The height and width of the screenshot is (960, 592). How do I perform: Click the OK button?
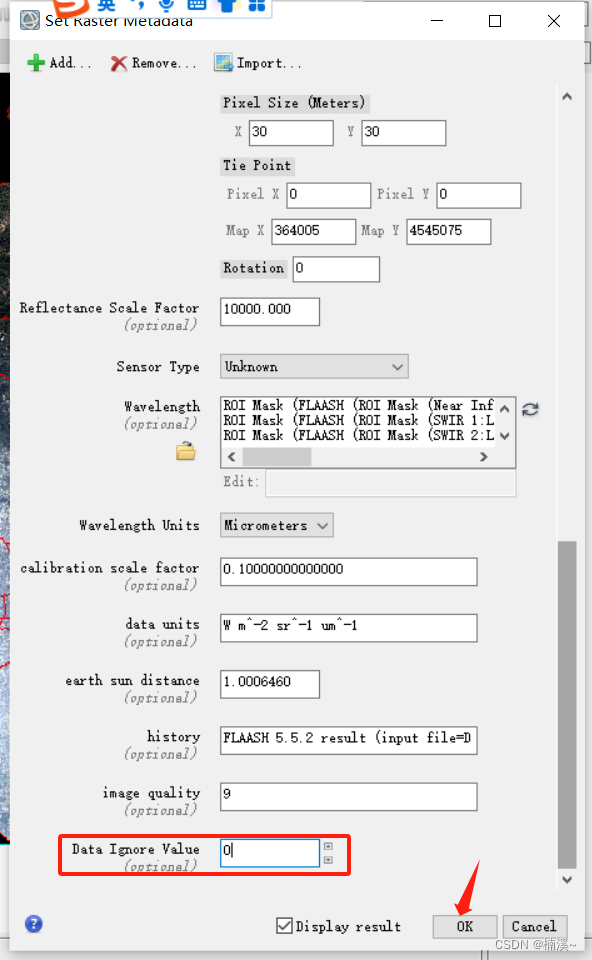click(465, 926)
